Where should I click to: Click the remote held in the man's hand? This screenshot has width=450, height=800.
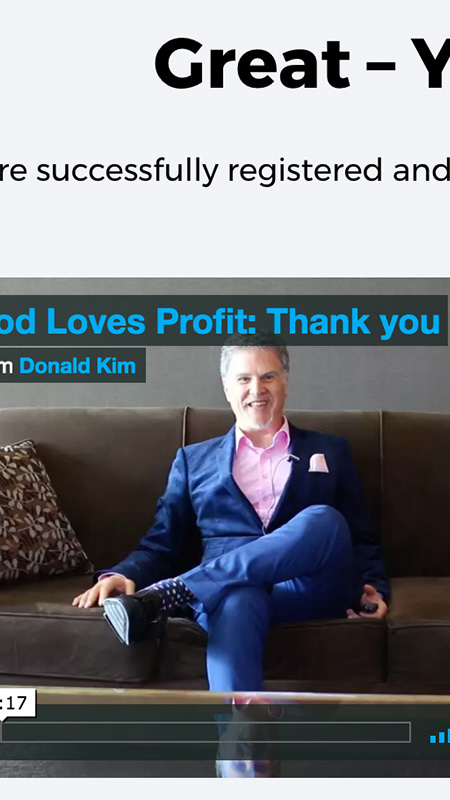369,608
